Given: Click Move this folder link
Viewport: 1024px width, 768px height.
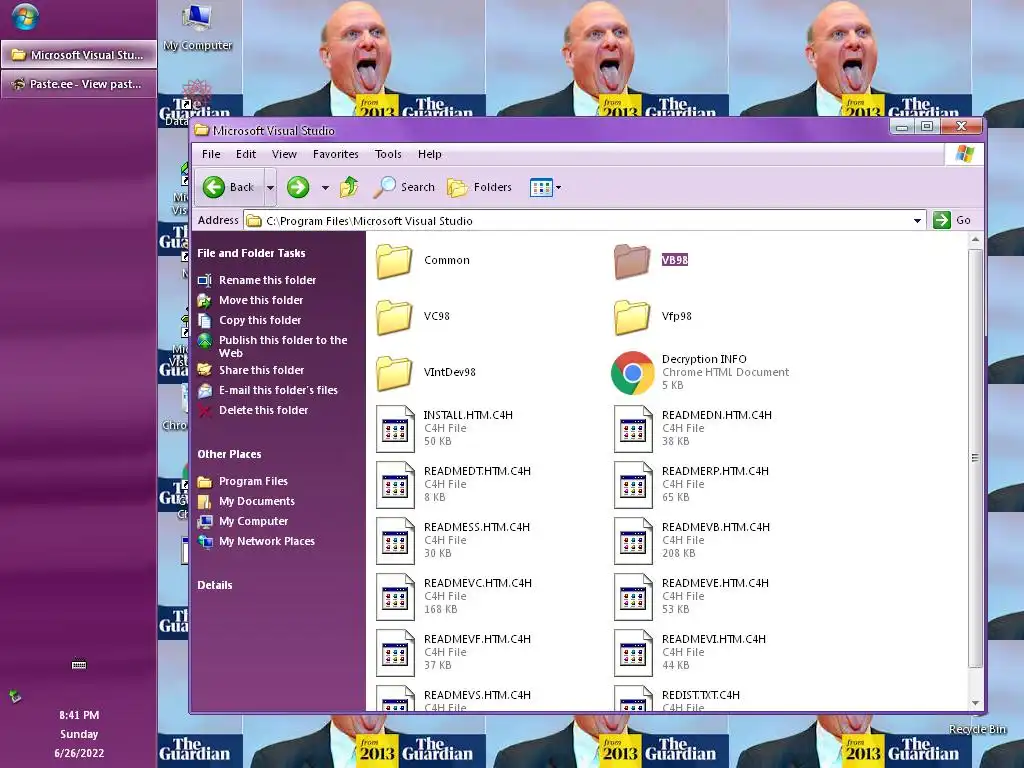Looking at the screenshot, I should [x=261, y=300].
